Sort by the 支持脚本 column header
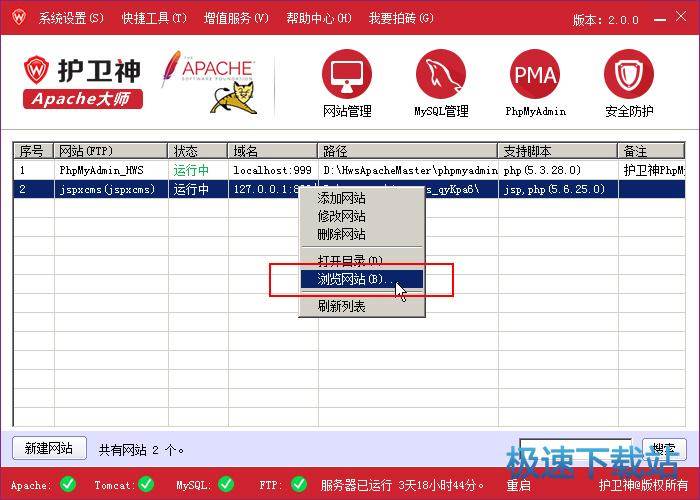Viewport: 700px width, 500px height. 558,151
